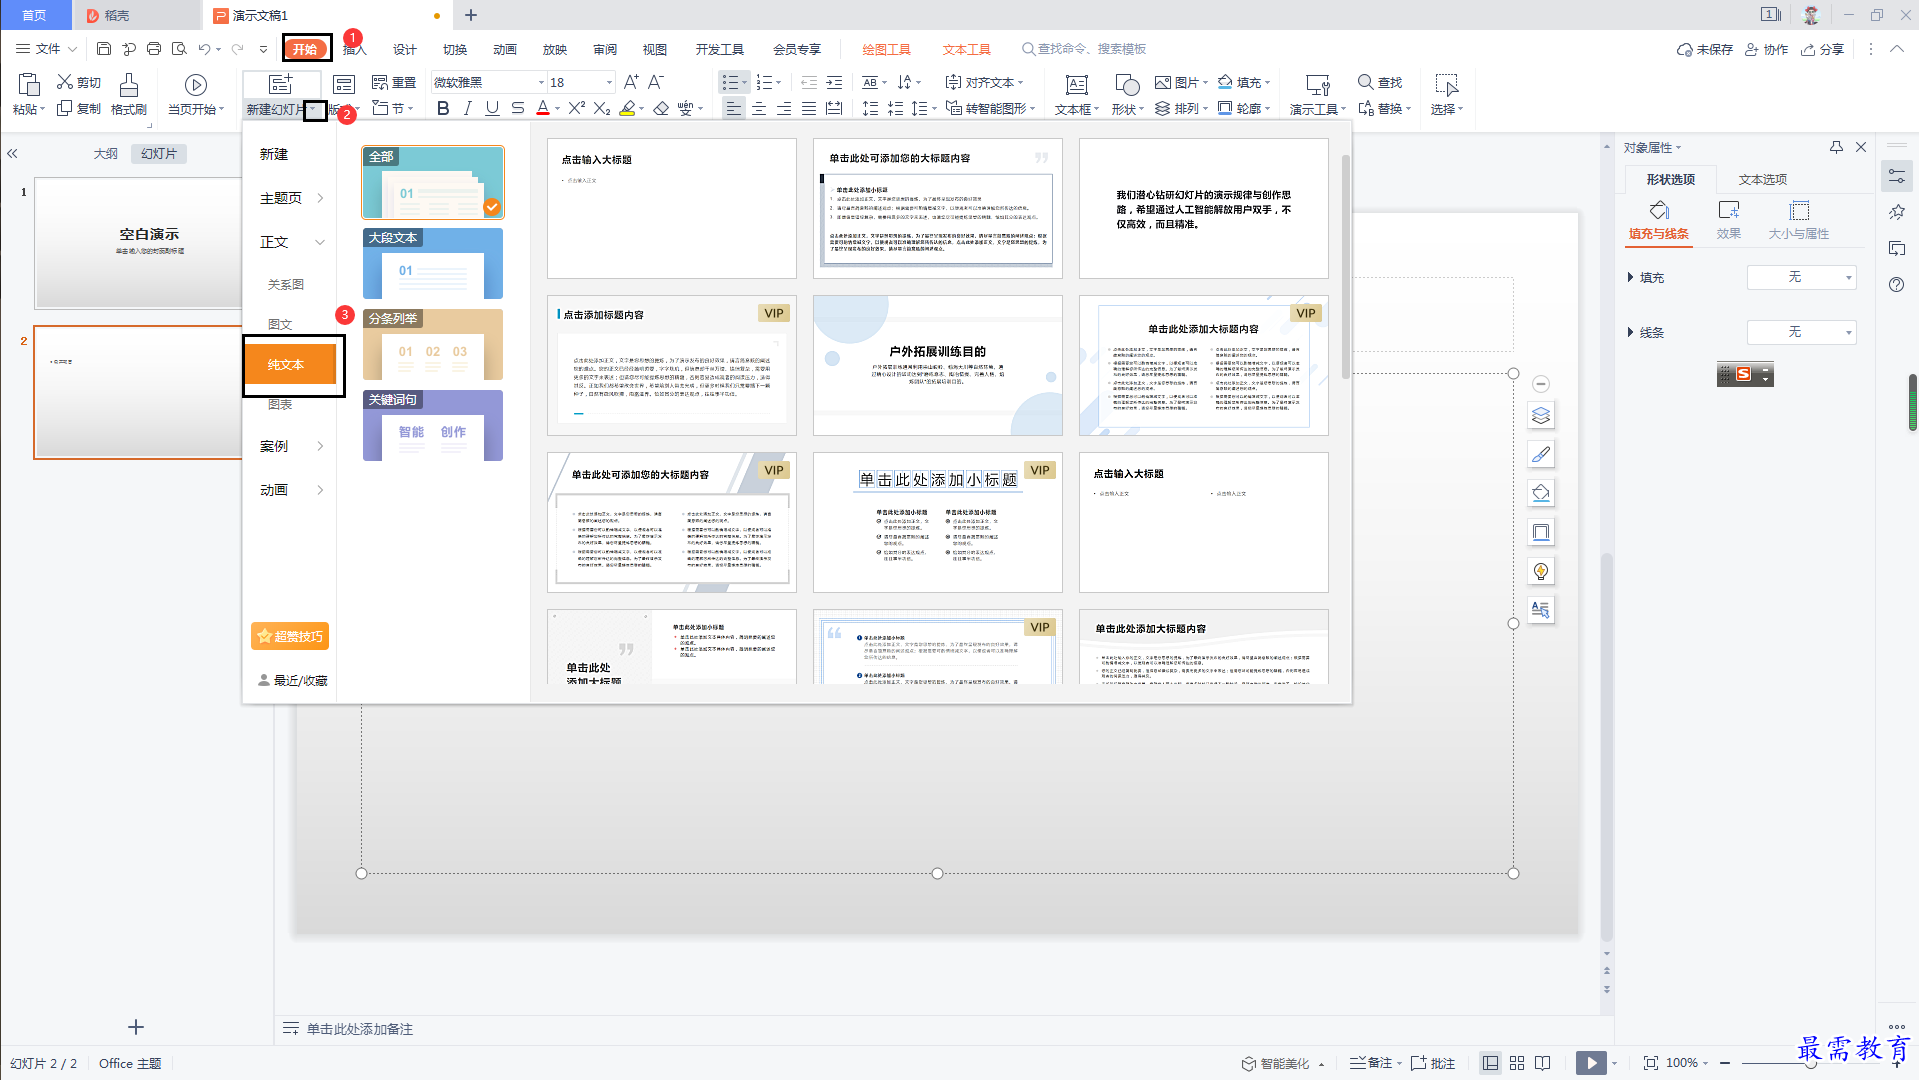Switch to slide sorter view icon
The width and height of the screenshot is (1919, 1080).
click(x=1517, y=1063)
